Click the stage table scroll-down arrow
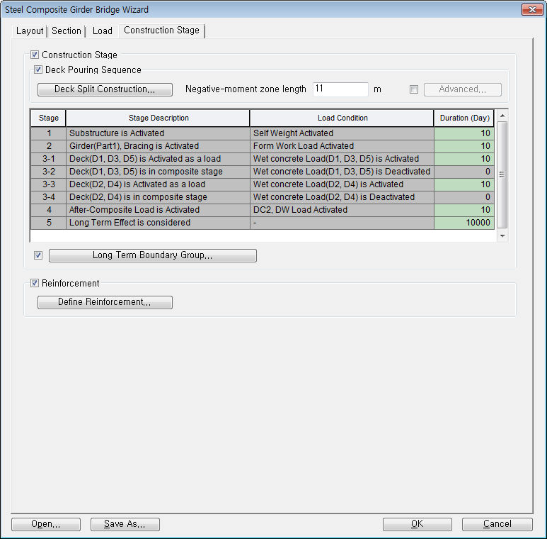The image size is (547, 539). click(x=502, y=236)
